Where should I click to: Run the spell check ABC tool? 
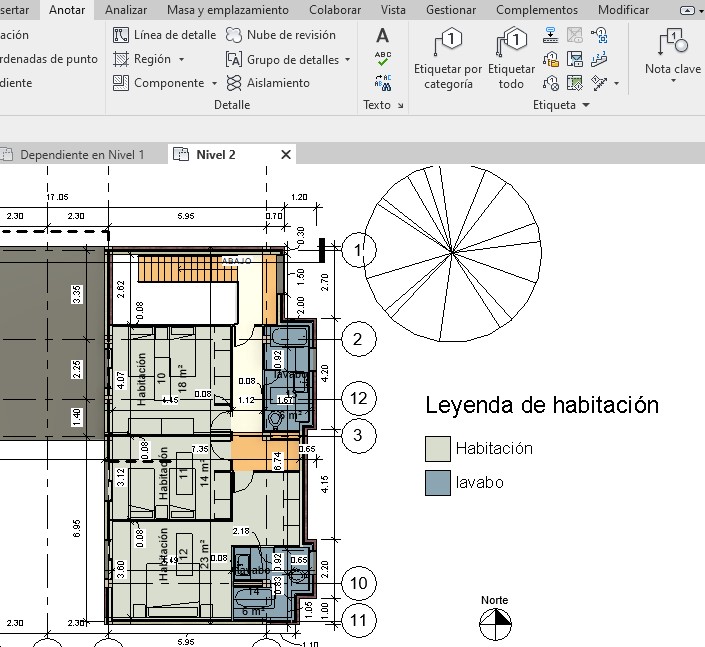pyautogui.click(x=382, y=59)
